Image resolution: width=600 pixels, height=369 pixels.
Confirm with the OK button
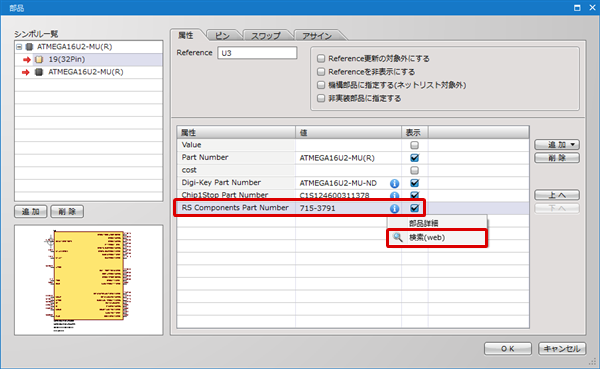pos(508,349)
